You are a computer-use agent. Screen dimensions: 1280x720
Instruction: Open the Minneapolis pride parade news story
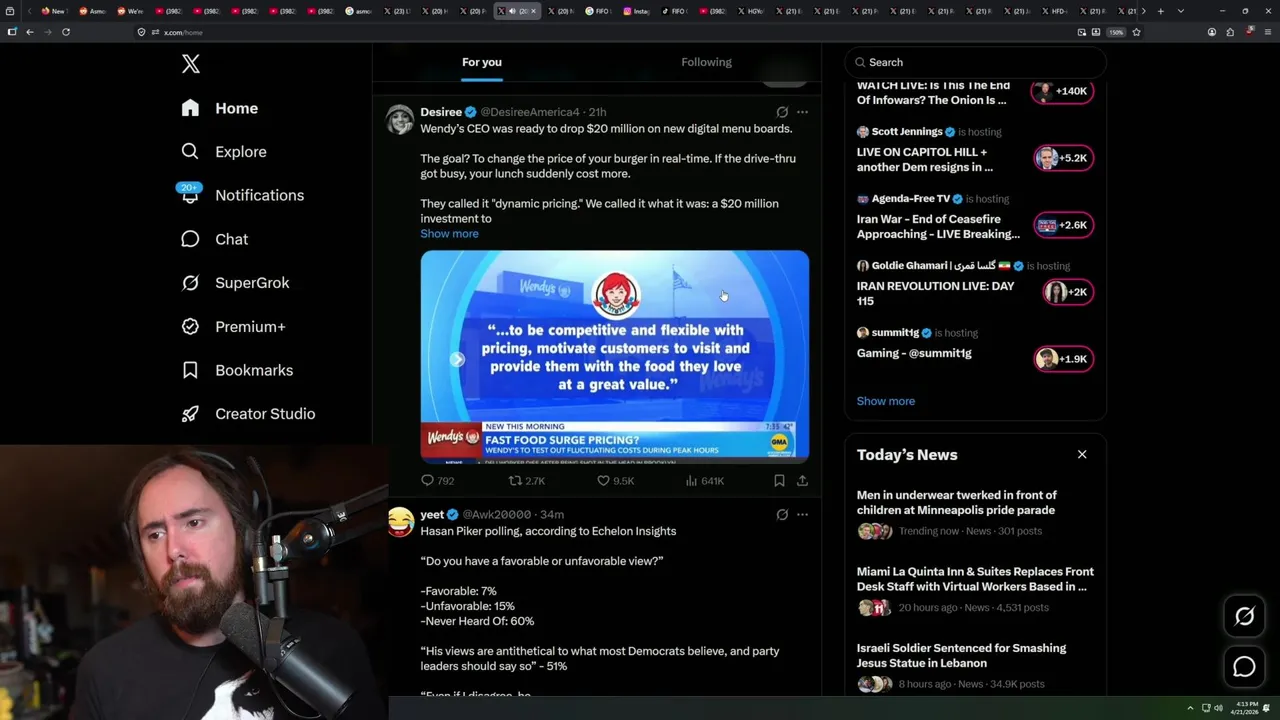pyautogui.click(x=956, y=502)
